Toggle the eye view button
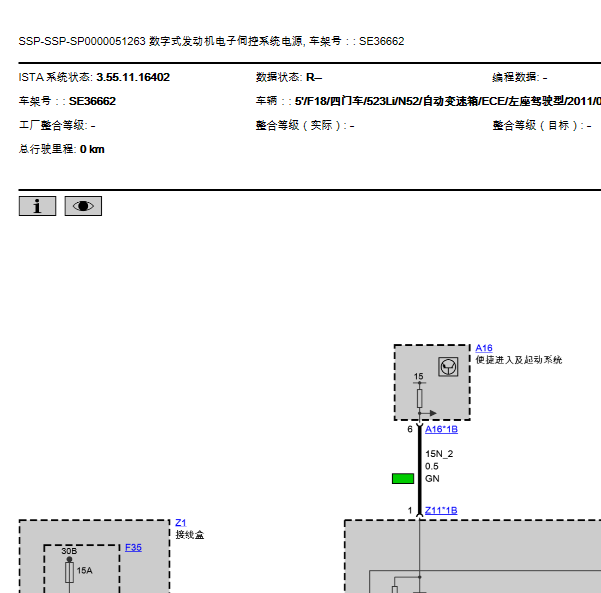 [83, 206]
